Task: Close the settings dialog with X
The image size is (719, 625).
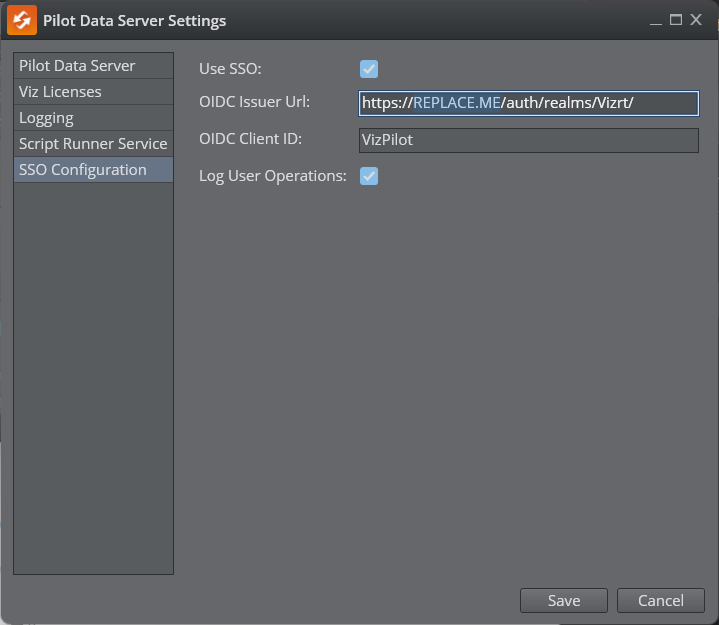Action: tap(696, 20)
